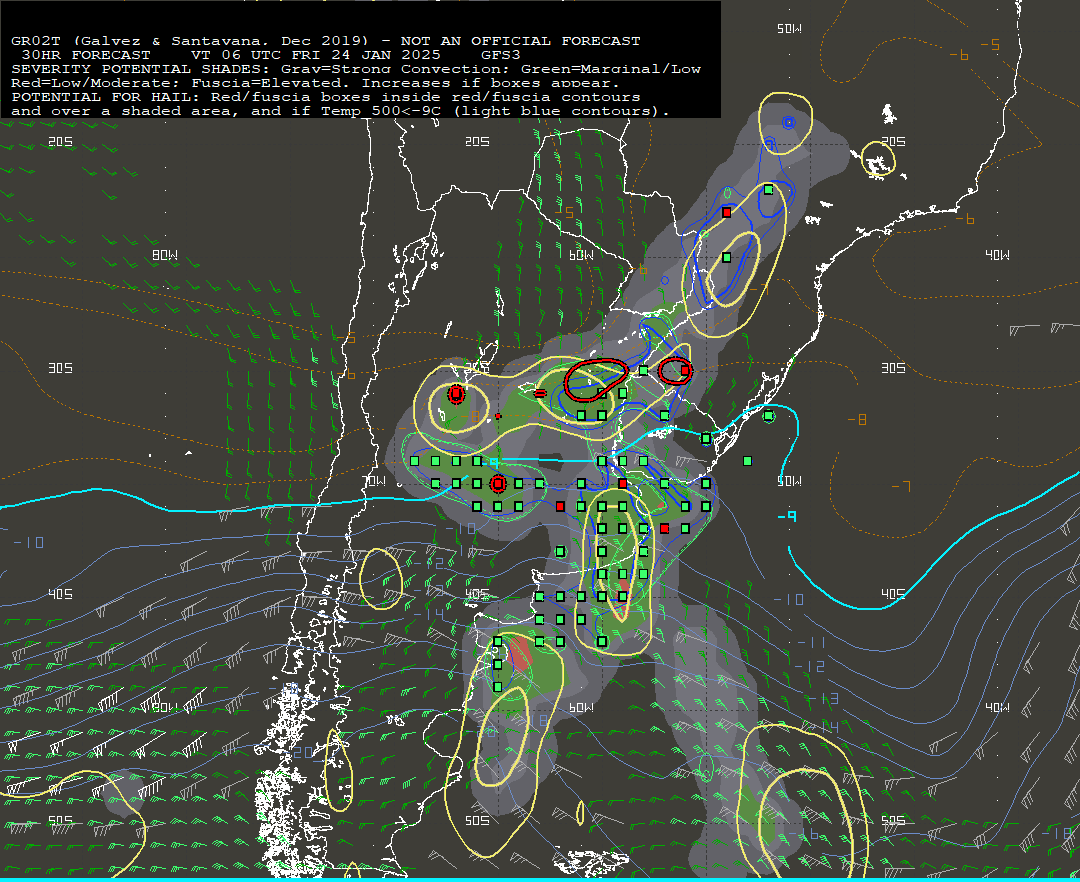Viewport: 1080px width, 882px height.
Task: Click the '30S' label on right side
Action: 893,368
